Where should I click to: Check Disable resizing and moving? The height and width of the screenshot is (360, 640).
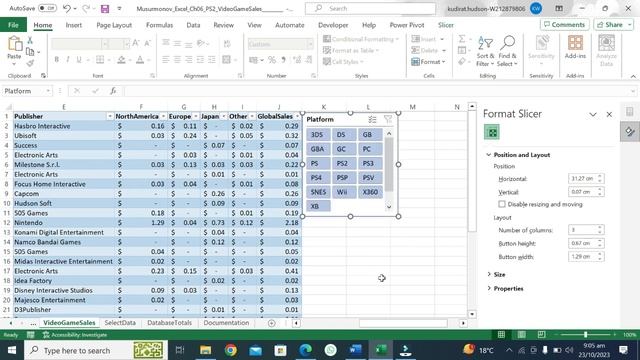502,204
